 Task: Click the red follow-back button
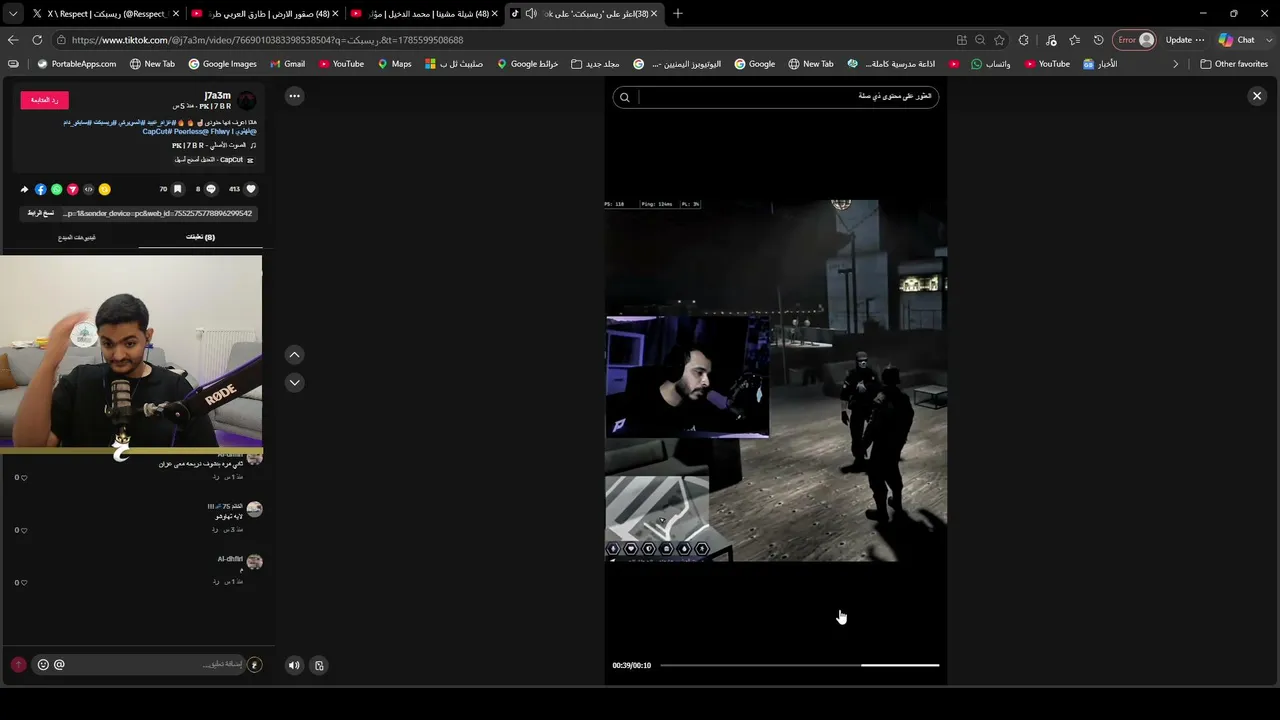tap(44, 100)
